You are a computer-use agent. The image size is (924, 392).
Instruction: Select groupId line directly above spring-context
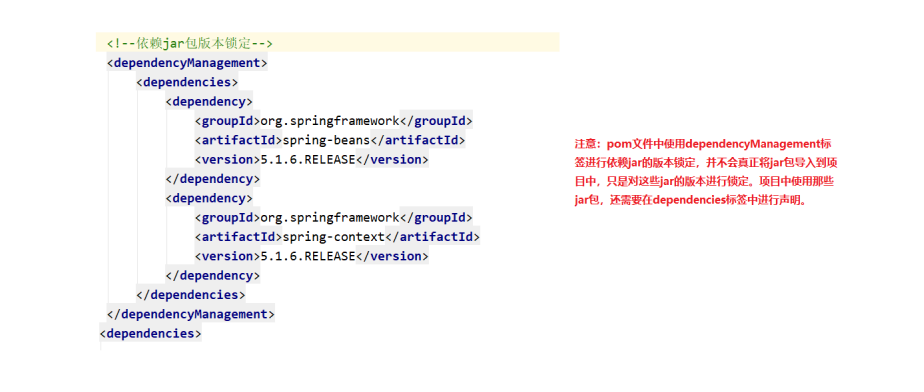pyautogui.click(x=334, y=218)
